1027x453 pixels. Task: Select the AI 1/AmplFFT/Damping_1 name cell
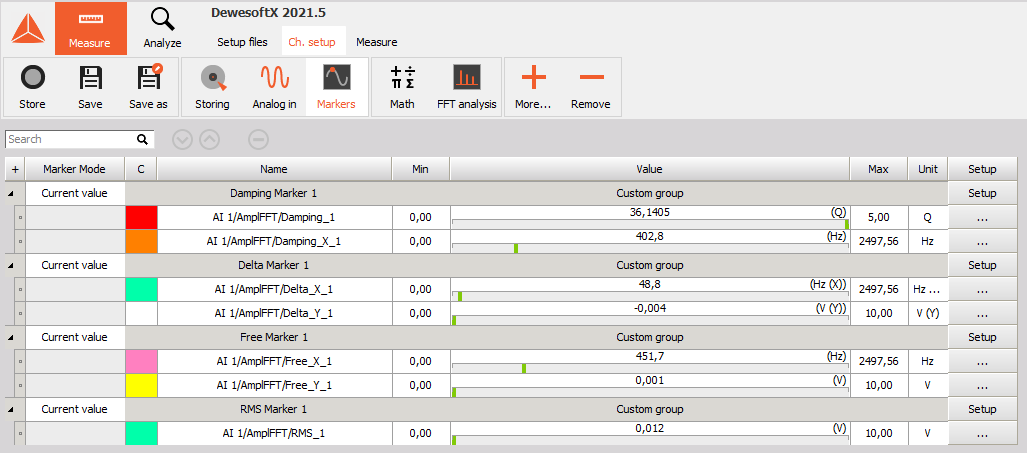click(x=275, y=217)
